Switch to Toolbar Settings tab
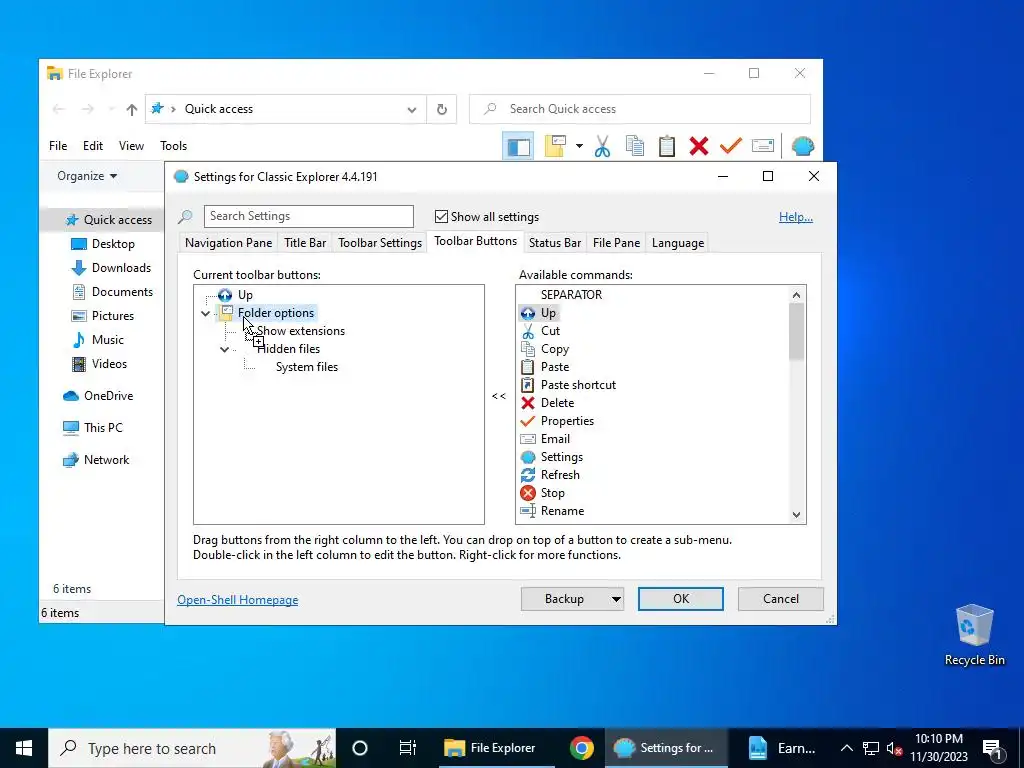 click(x=380, y=243)
